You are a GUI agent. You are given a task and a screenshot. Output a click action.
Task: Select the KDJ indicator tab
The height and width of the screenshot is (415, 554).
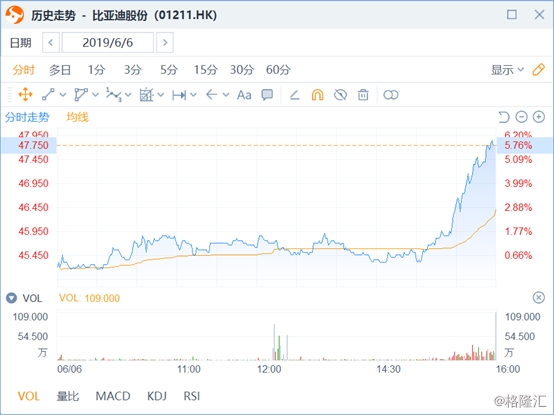(x=157, y=396)
